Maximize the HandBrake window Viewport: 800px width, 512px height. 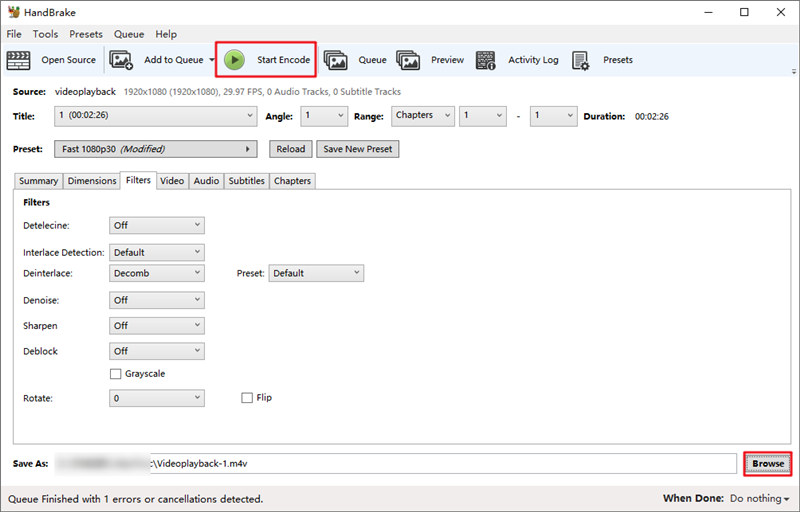tap(744, 12)
